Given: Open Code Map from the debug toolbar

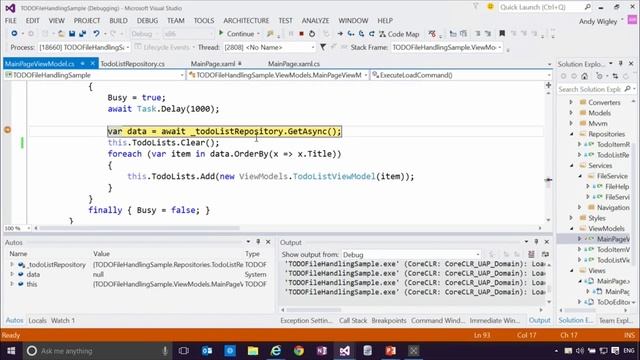Looking at the screenshot, I should click(x=399, y=34).
